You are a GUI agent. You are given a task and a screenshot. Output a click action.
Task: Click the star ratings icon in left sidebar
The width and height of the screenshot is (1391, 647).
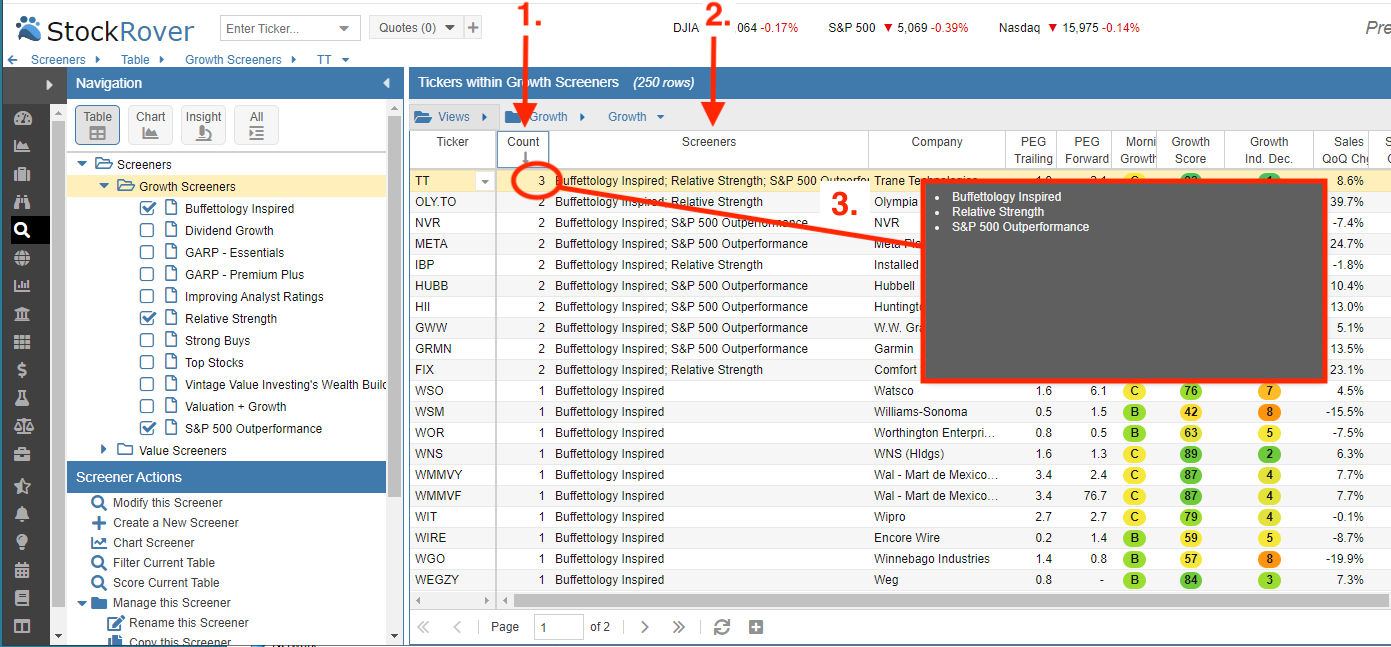[x=22, y=487]
